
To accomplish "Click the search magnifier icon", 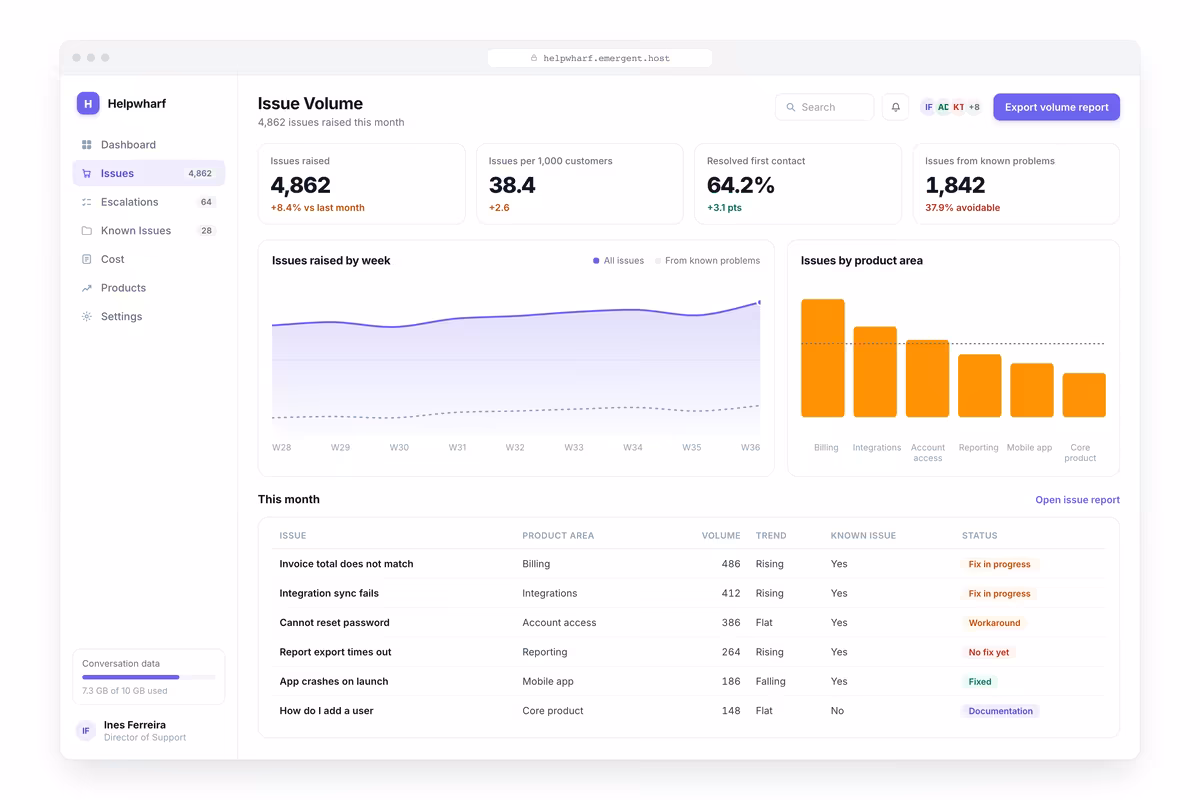I will (x=791, y=107).
